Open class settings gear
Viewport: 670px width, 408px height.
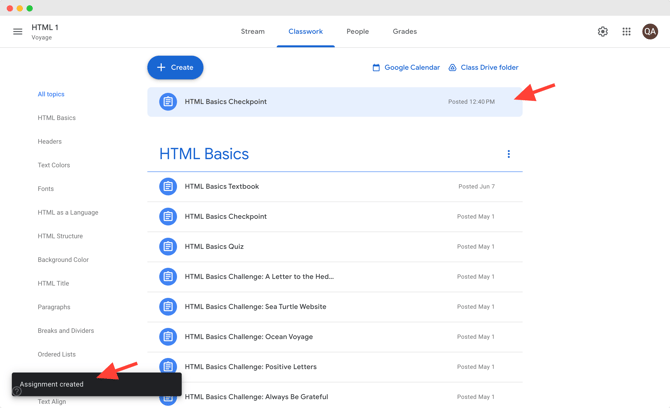[x=602, y=32]
